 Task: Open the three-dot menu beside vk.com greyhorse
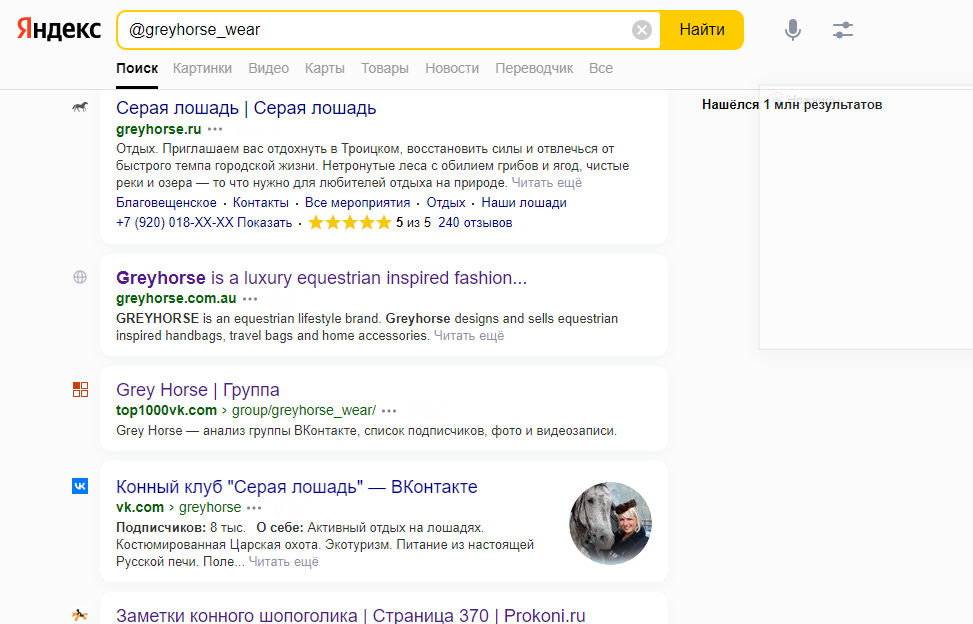pos(254,507)
